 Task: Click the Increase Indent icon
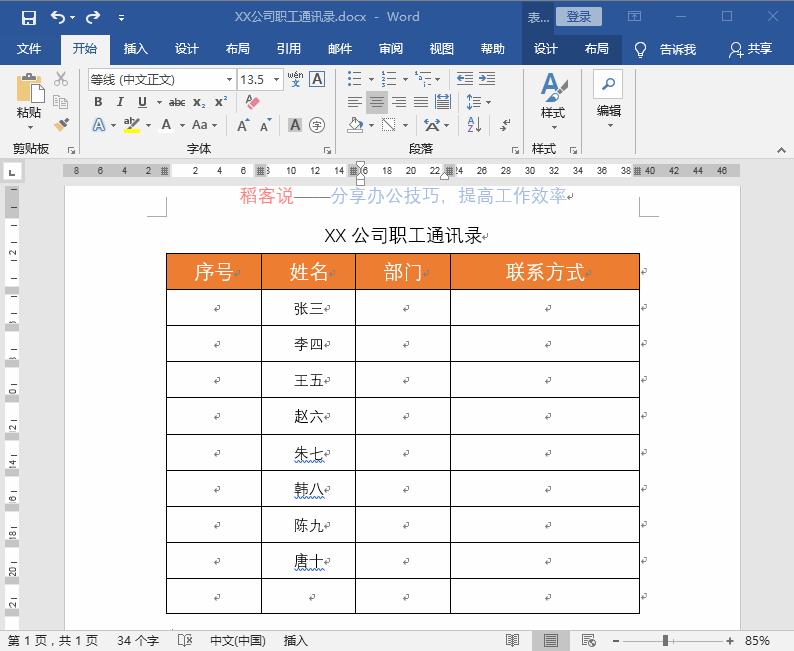(487, 79)
